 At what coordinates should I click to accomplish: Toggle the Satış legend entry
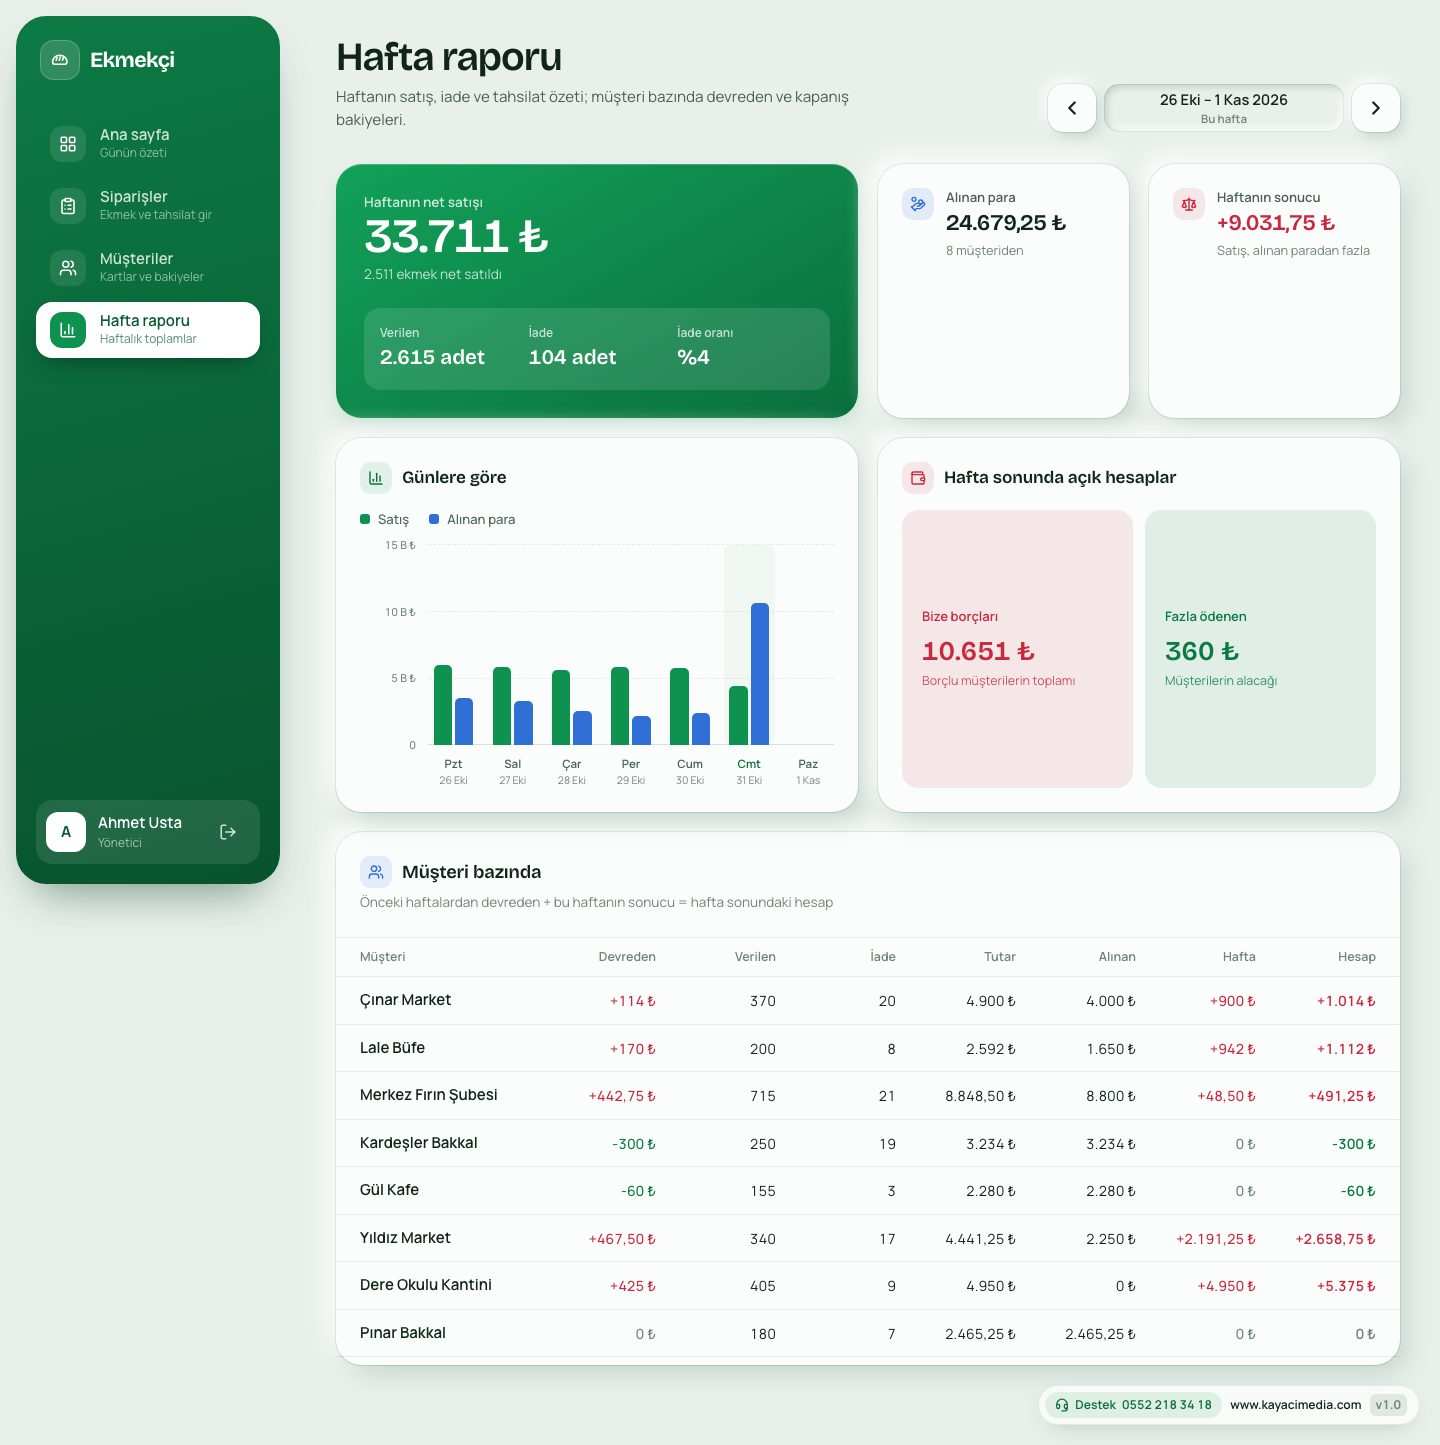[385, 519]
